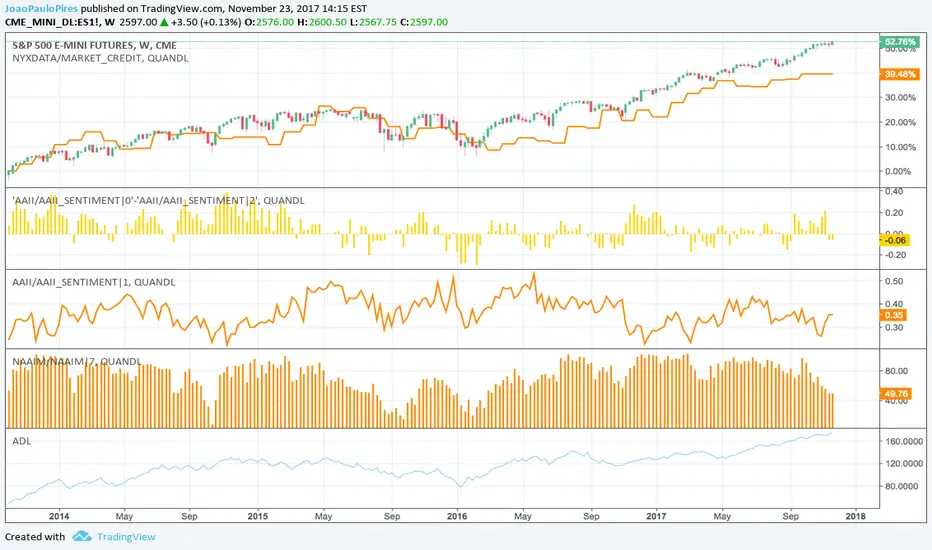The height and width of the screenshot is (550, 932).
Task: Click the NAAIM/NAAIM|7, QUANDL label
Action: coord(77,362)
